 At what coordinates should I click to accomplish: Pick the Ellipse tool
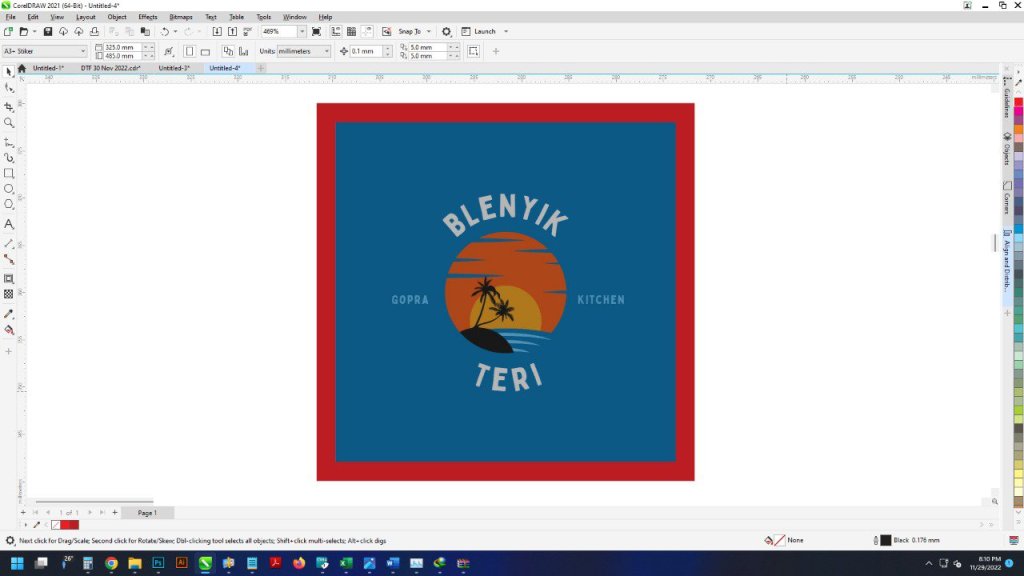pos(9,189)
